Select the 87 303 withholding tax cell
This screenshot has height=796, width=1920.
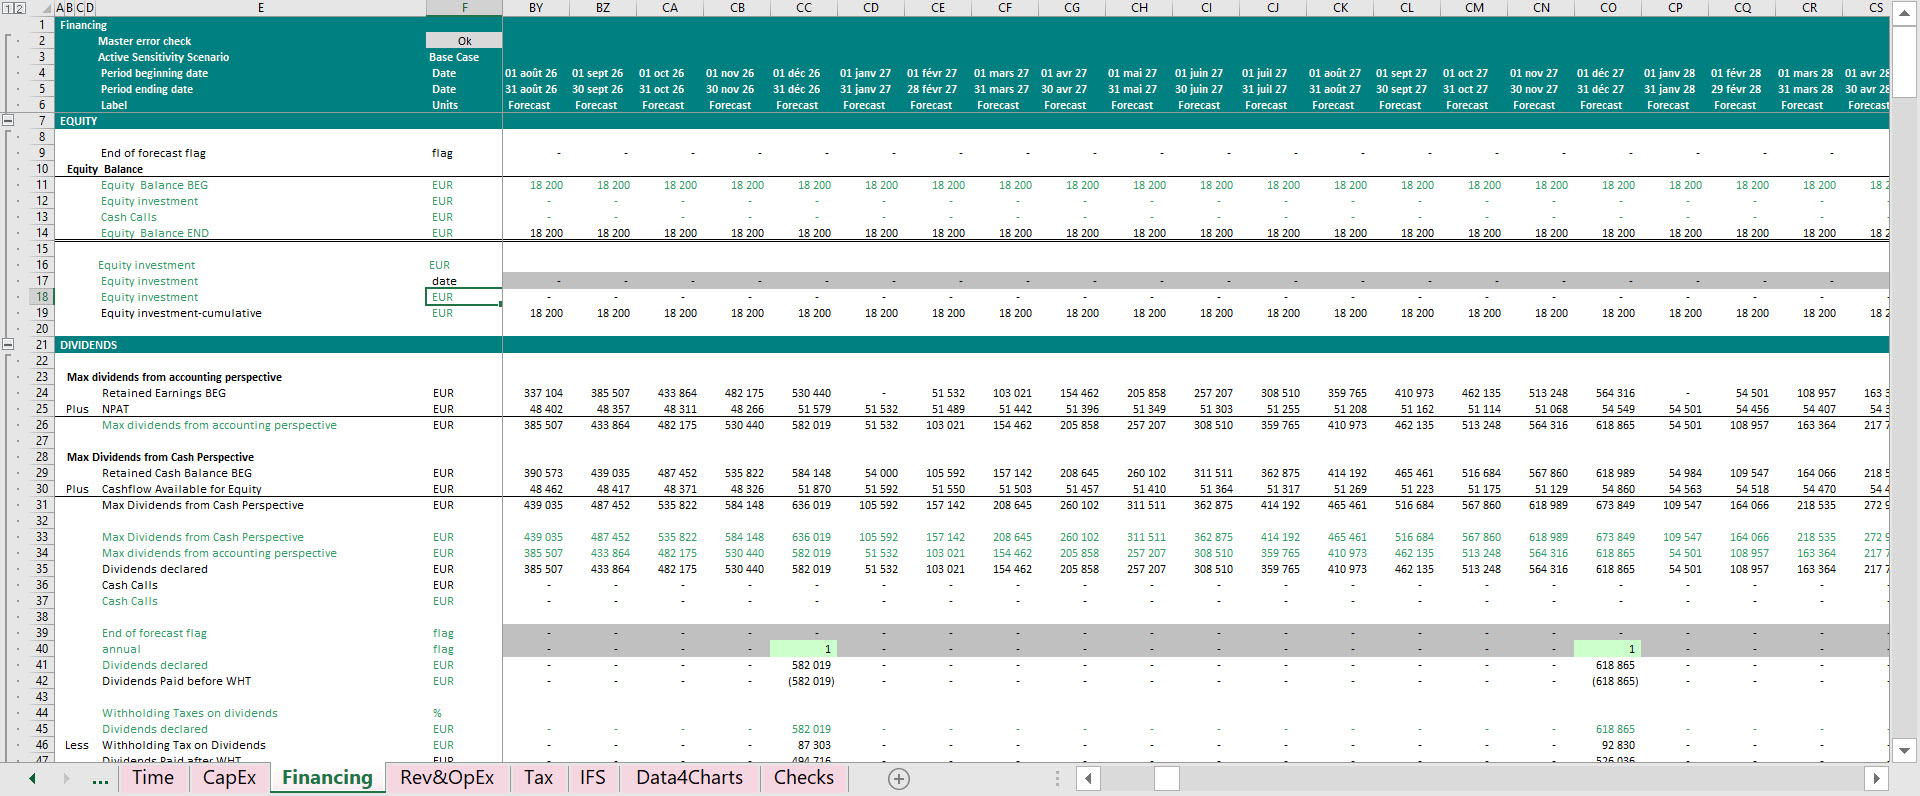pos(804,745)
